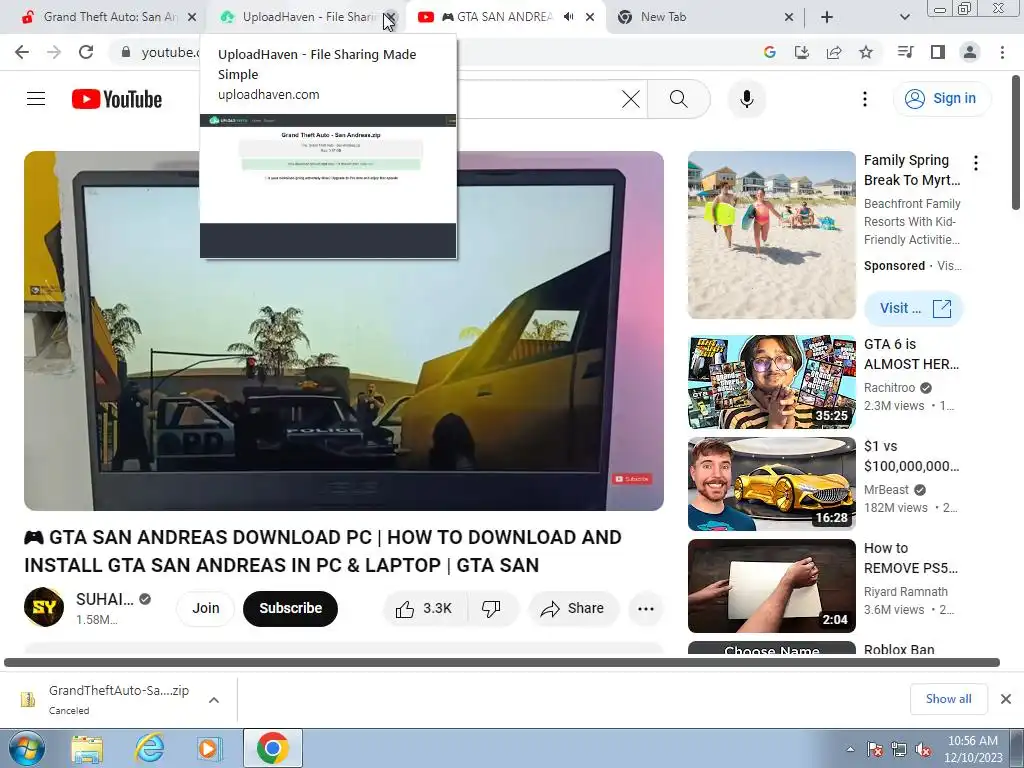Open Windows Explorer from taskbar
1024x768 pixels.
(x=87, y=749)
